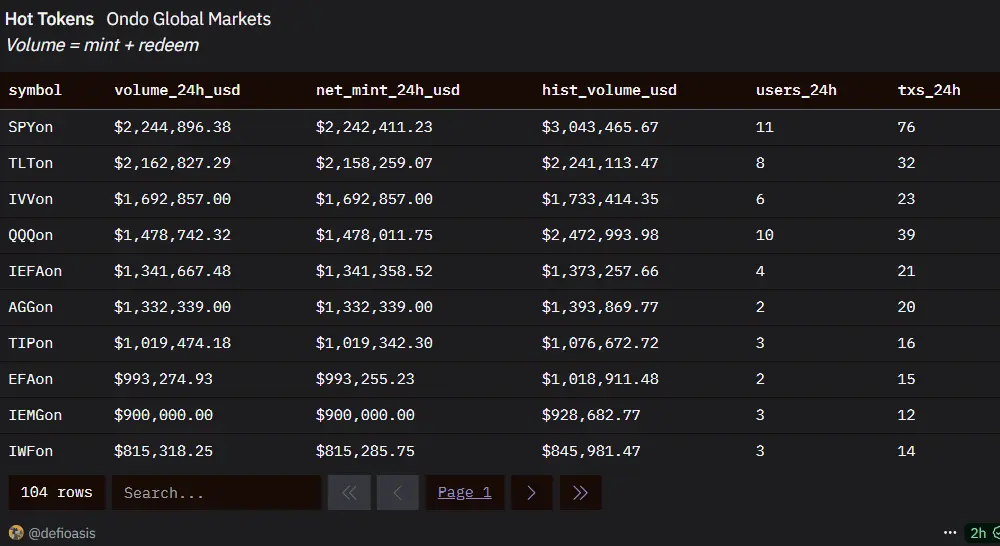This screenshot has height=546, width=1000.
Task: Select the IWFon row symbol
Action: click(31, 451)
